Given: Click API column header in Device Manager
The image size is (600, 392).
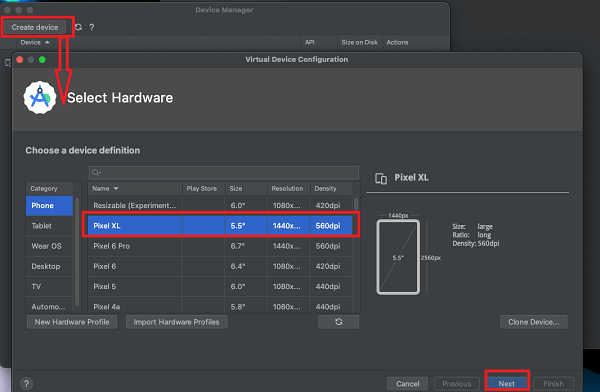Looking at the screenshot, I should 310,42.
